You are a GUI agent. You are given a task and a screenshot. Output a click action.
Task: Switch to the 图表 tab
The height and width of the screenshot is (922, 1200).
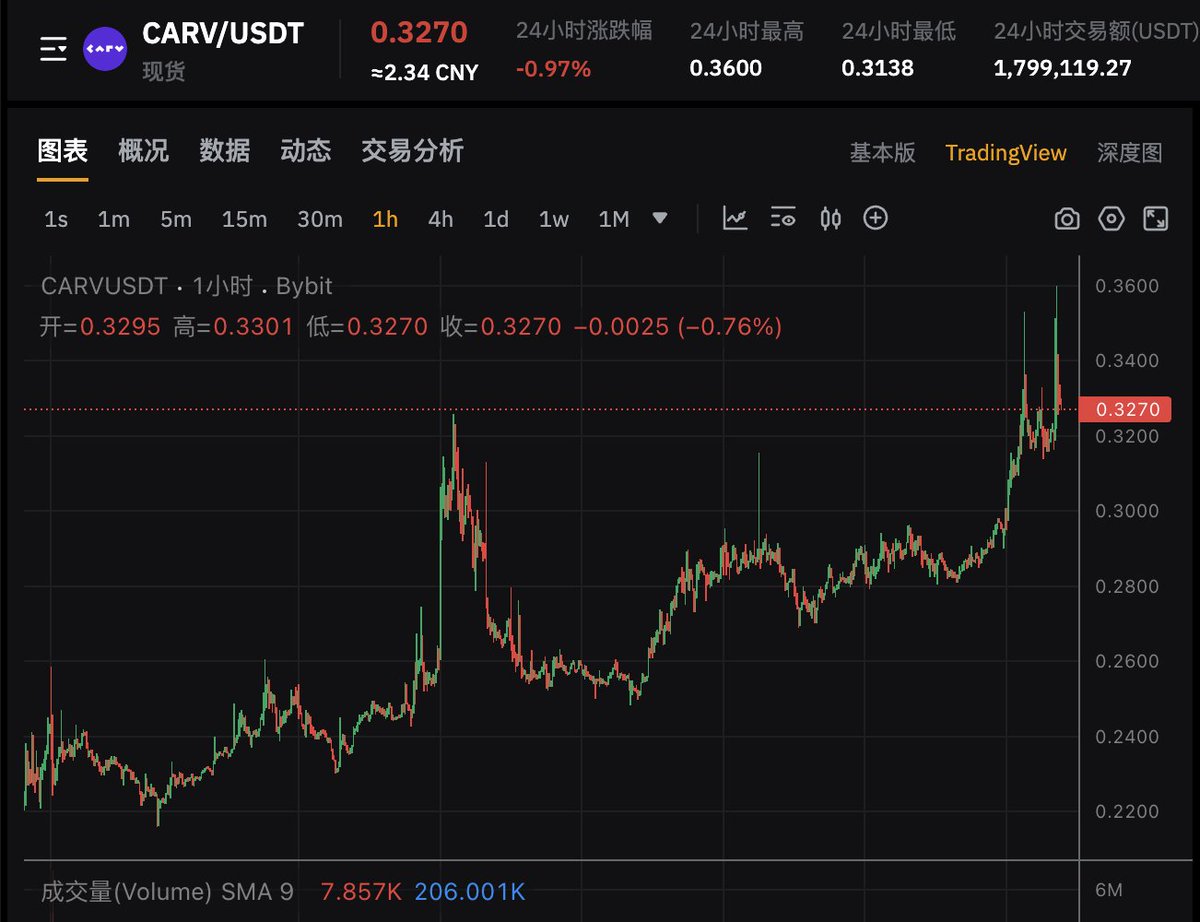[x=63, y=151]
